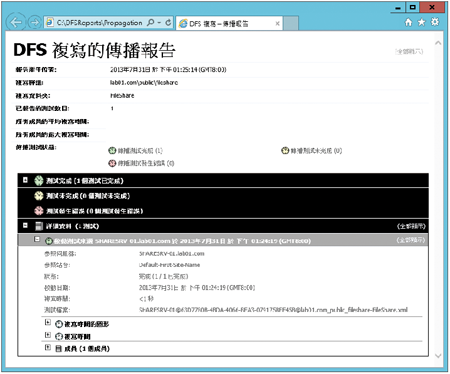Open a new blank tab
The width and height of the screenshot is (450, 374).
(x=291, y=24)
